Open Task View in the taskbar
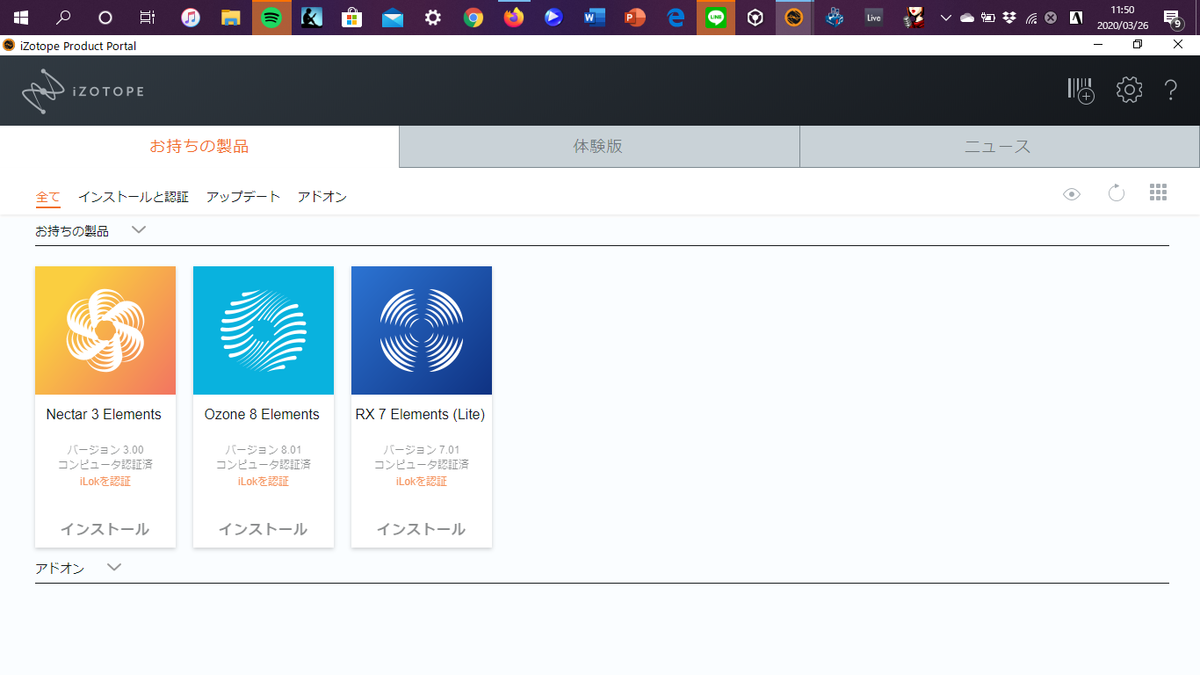 pyautogui.click(x=147, y=17)
